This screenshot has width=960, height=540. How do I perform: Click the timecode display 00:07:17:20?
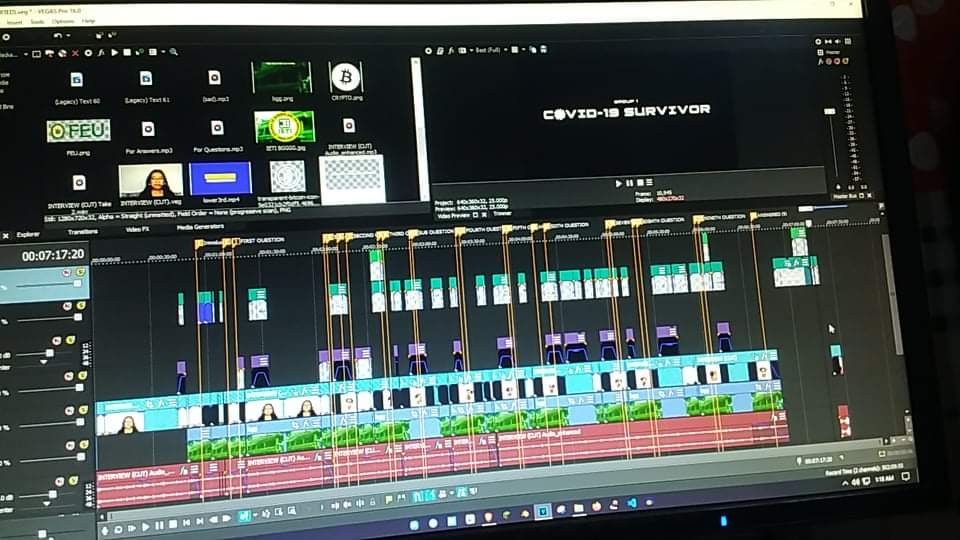[53, 255]
